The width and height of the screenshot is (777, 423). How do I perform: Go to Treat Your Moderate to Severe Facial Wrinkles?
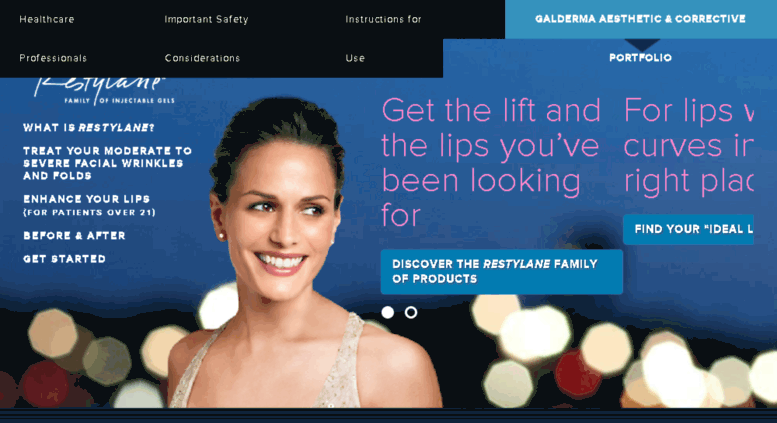pos(107,163)
